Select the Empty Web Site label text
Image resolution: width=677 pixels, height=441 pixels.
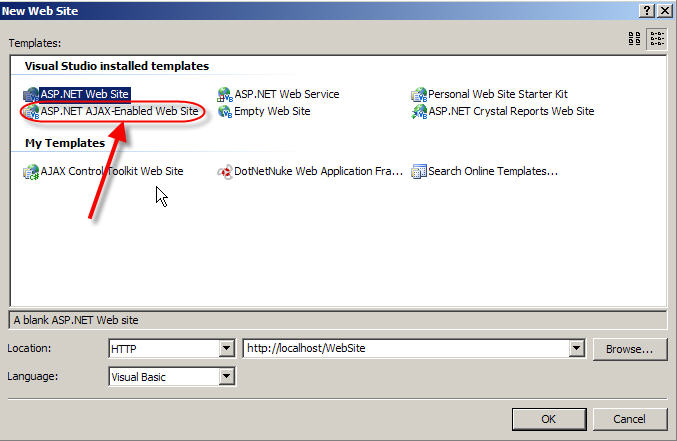[272, 111]
